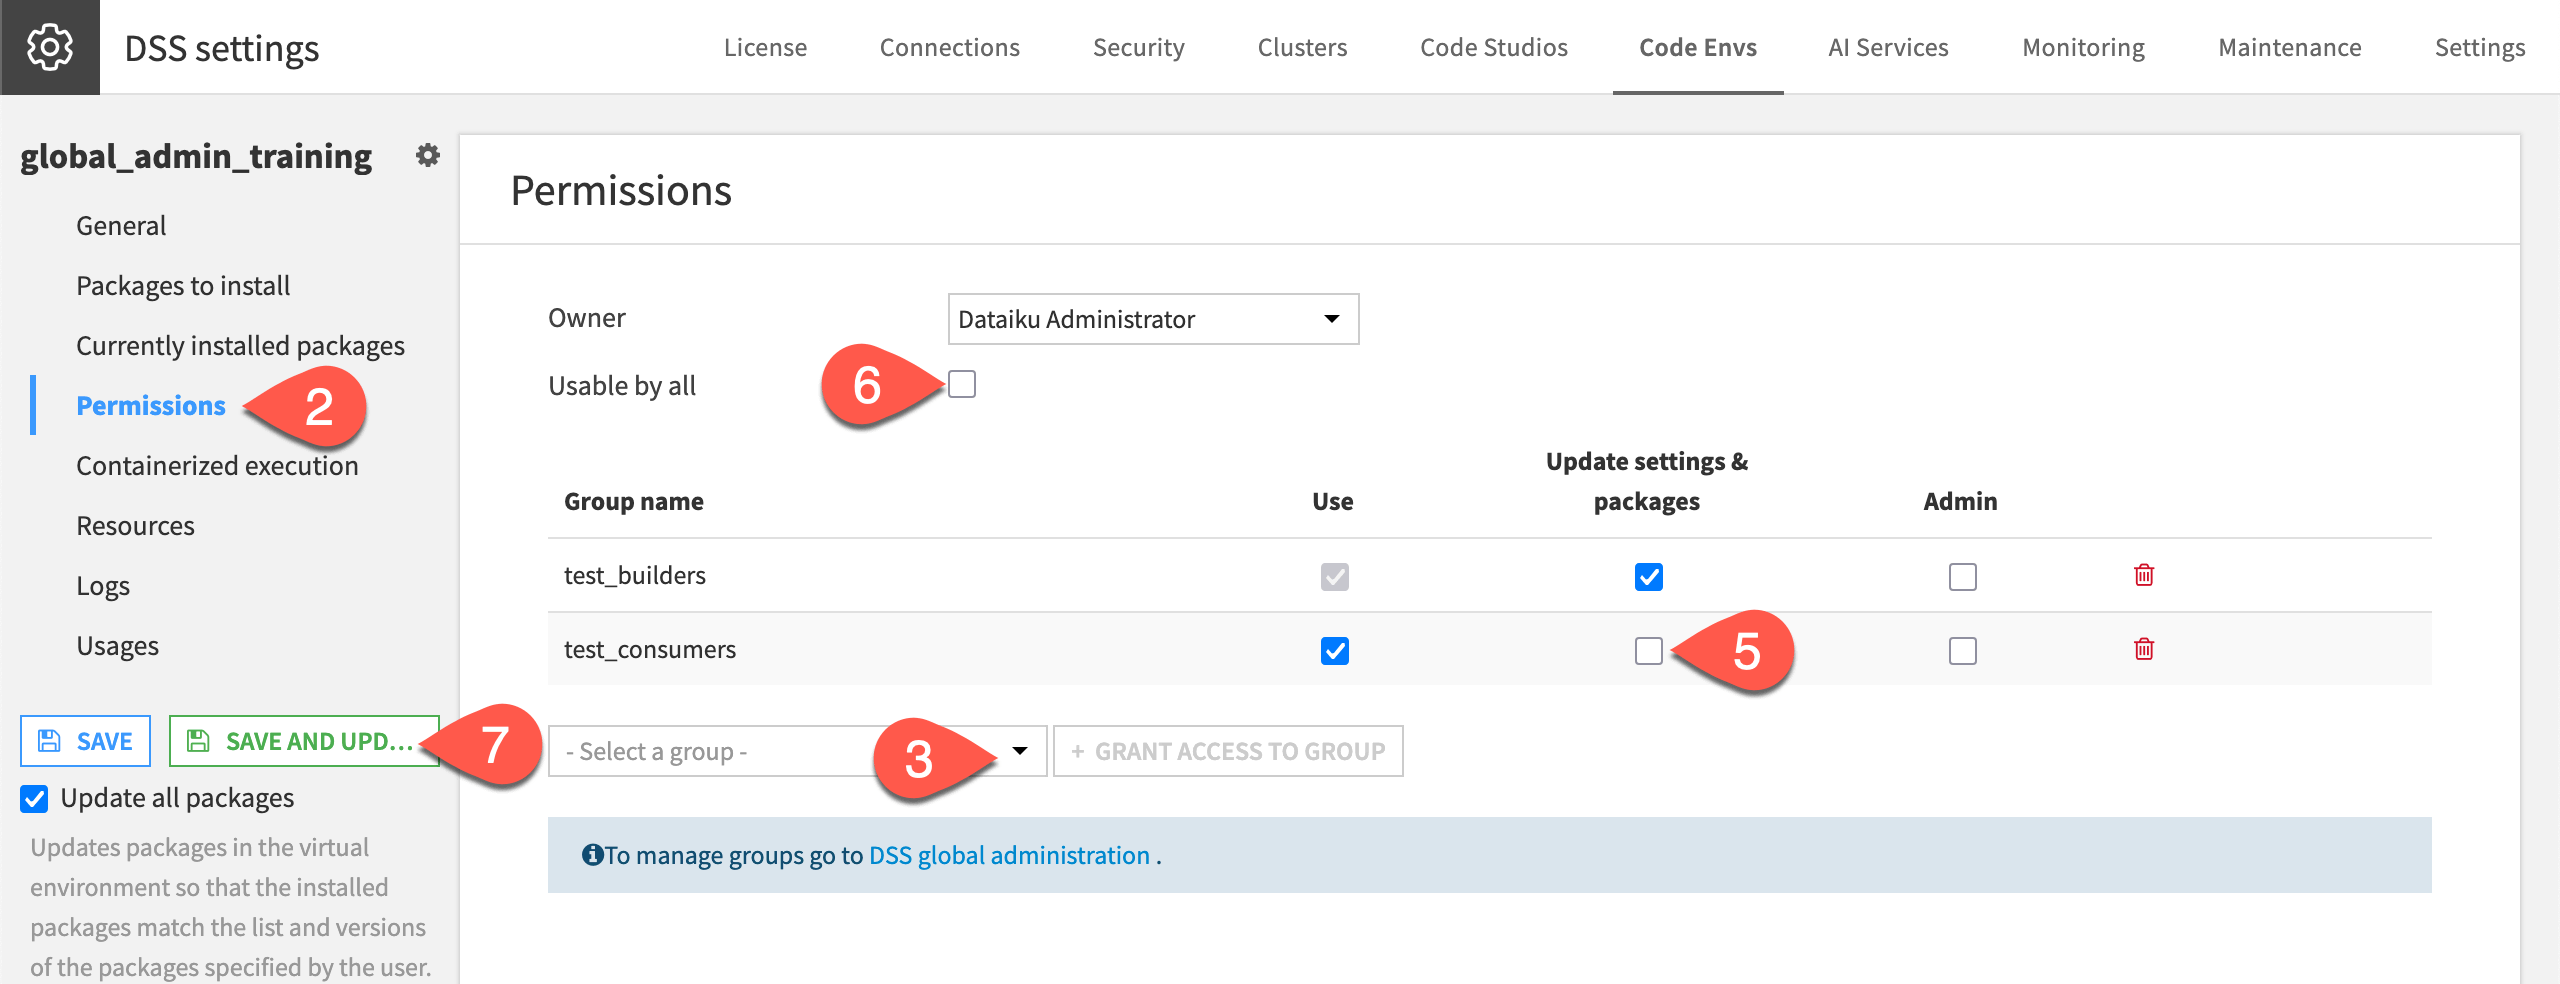This screenshot has height=984, width=2560.
Task: Uncheck Use for test_consumers
Action: point(1335,651)
